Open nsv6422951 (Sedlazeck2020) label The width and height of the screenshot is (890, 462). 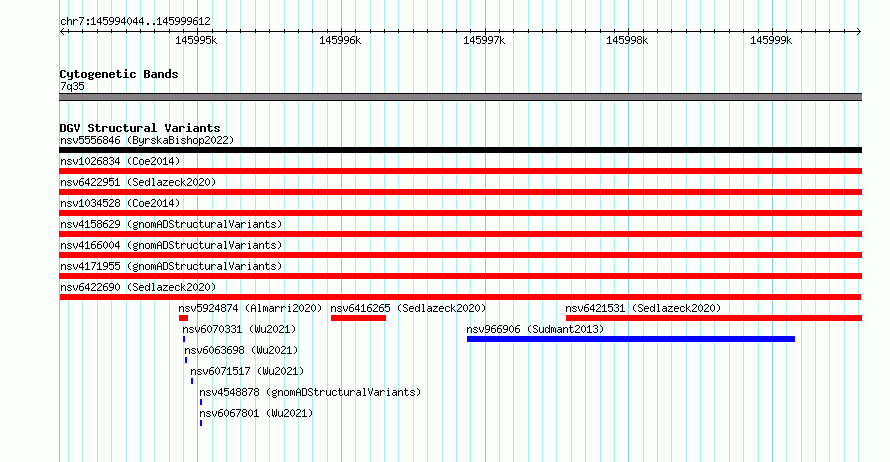coord(138,182)
